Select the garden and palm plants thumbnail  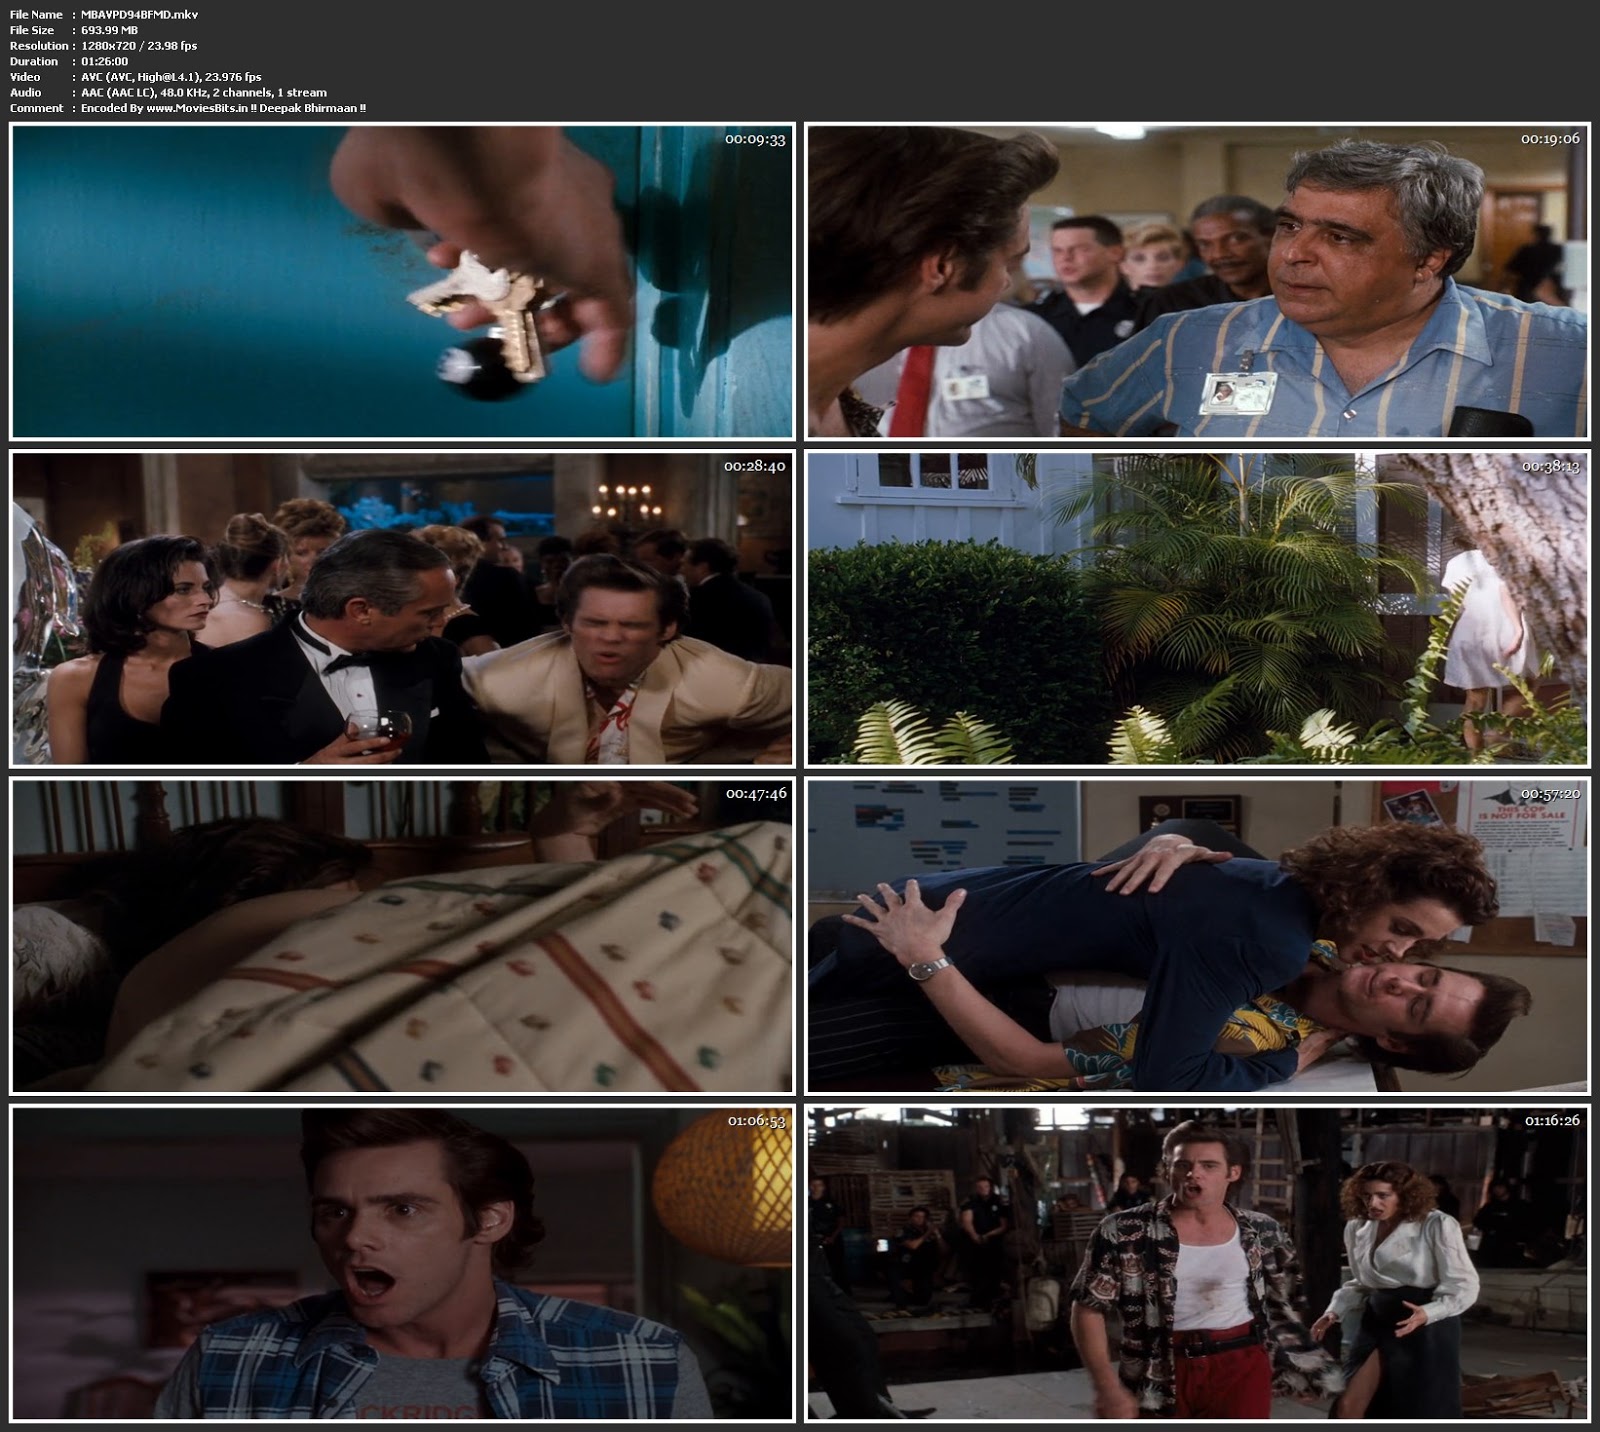pyautogui.click(x=1197, y=608)
